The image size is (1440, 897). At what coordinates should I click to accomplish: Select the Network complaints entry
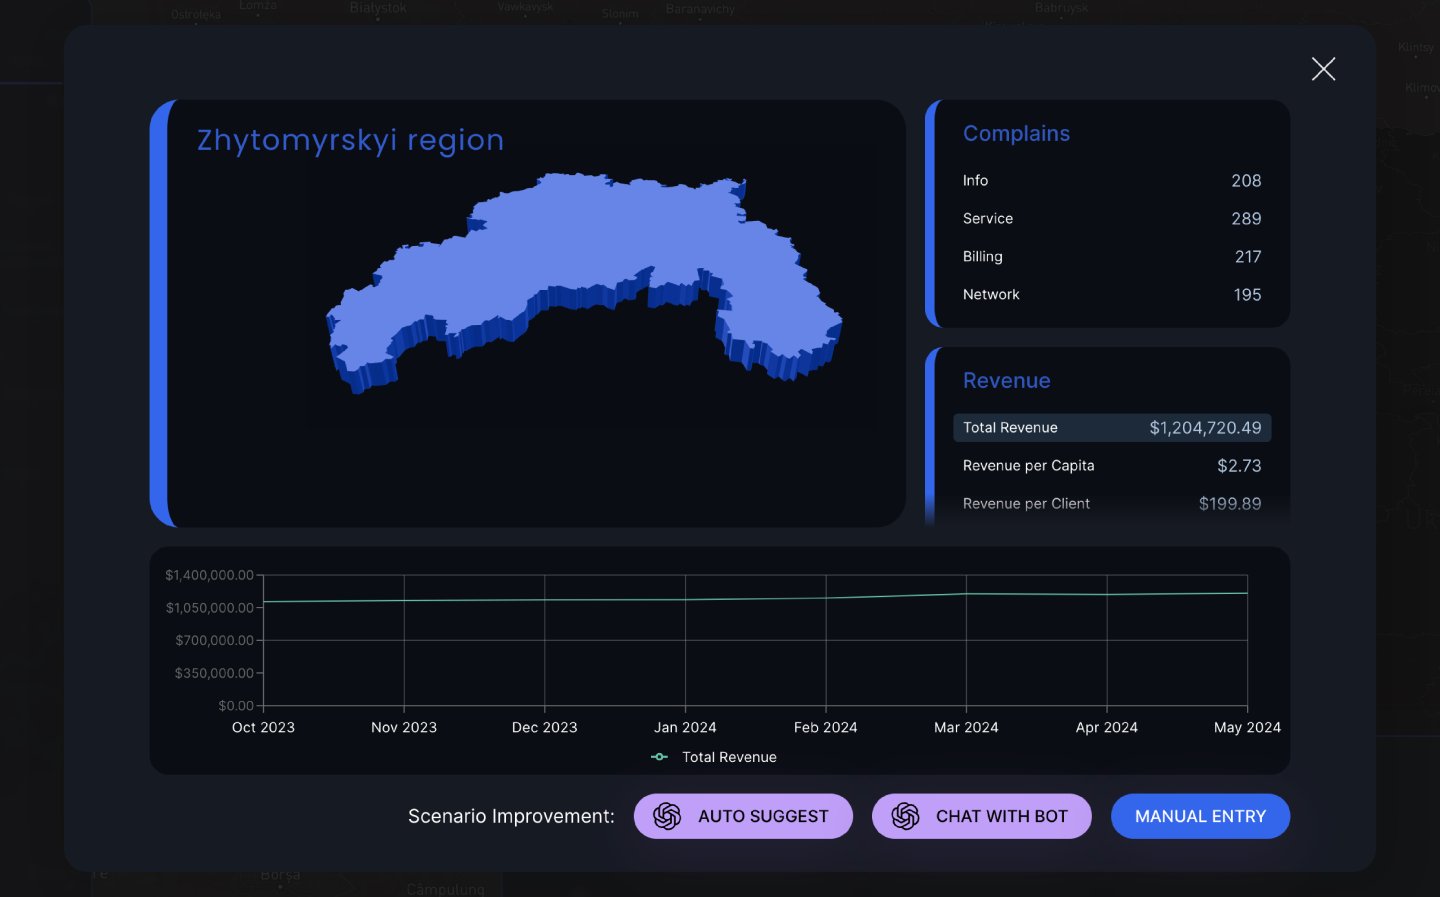coord(1111,294)
